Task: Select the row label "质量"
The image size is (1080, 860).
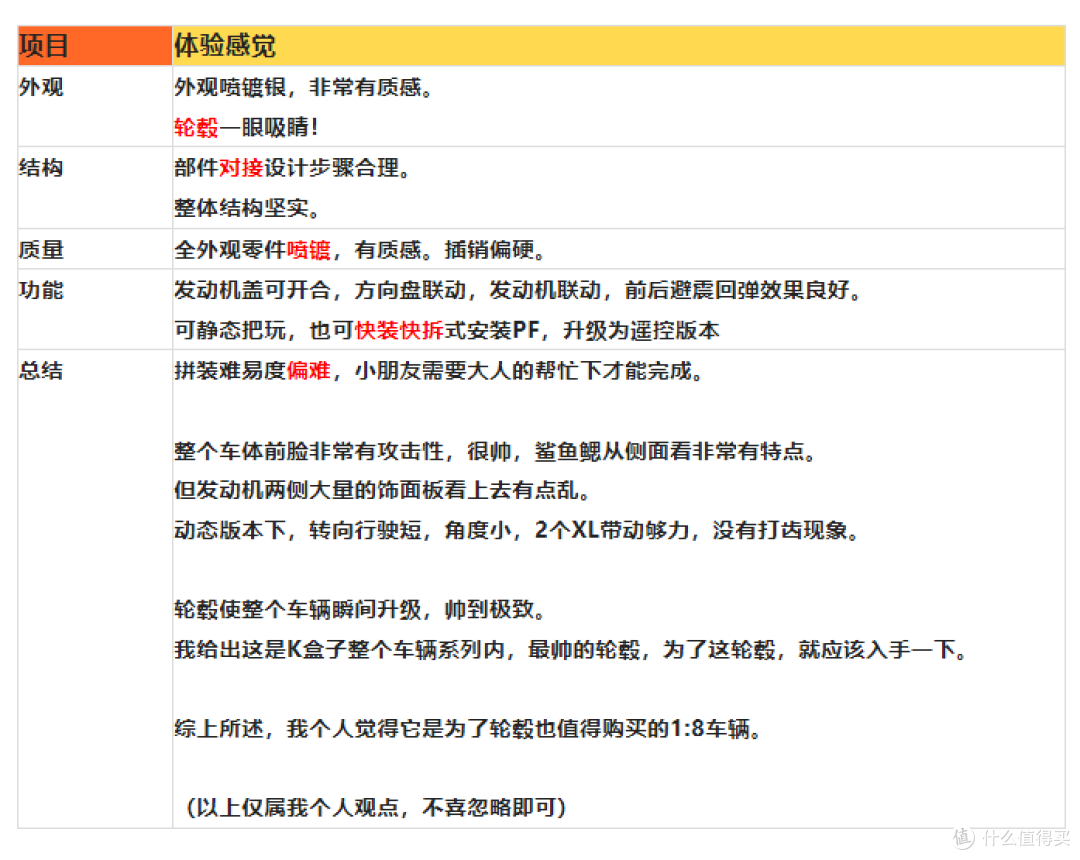Action: coord(41,249)
